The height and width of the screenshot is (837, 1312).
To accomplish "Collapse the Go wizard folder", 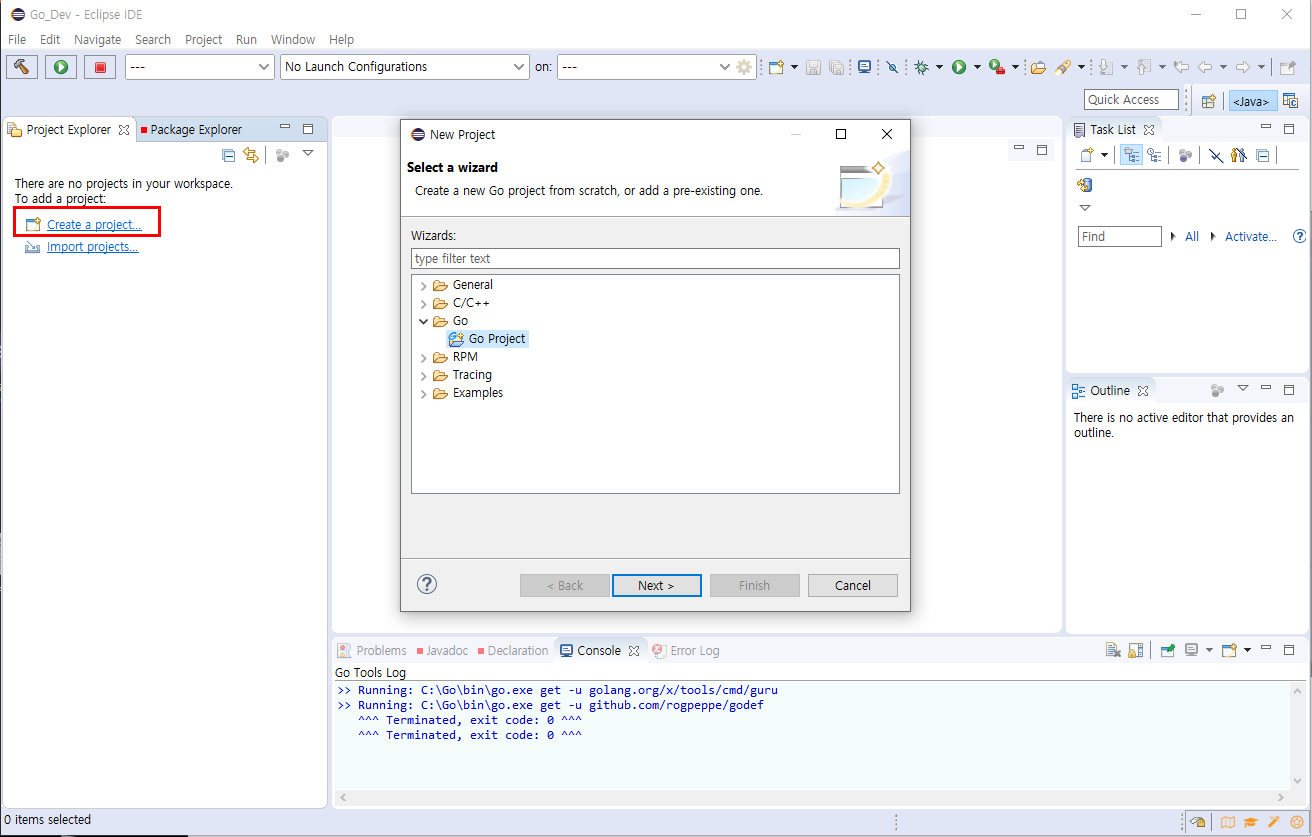I will (424, 322).
